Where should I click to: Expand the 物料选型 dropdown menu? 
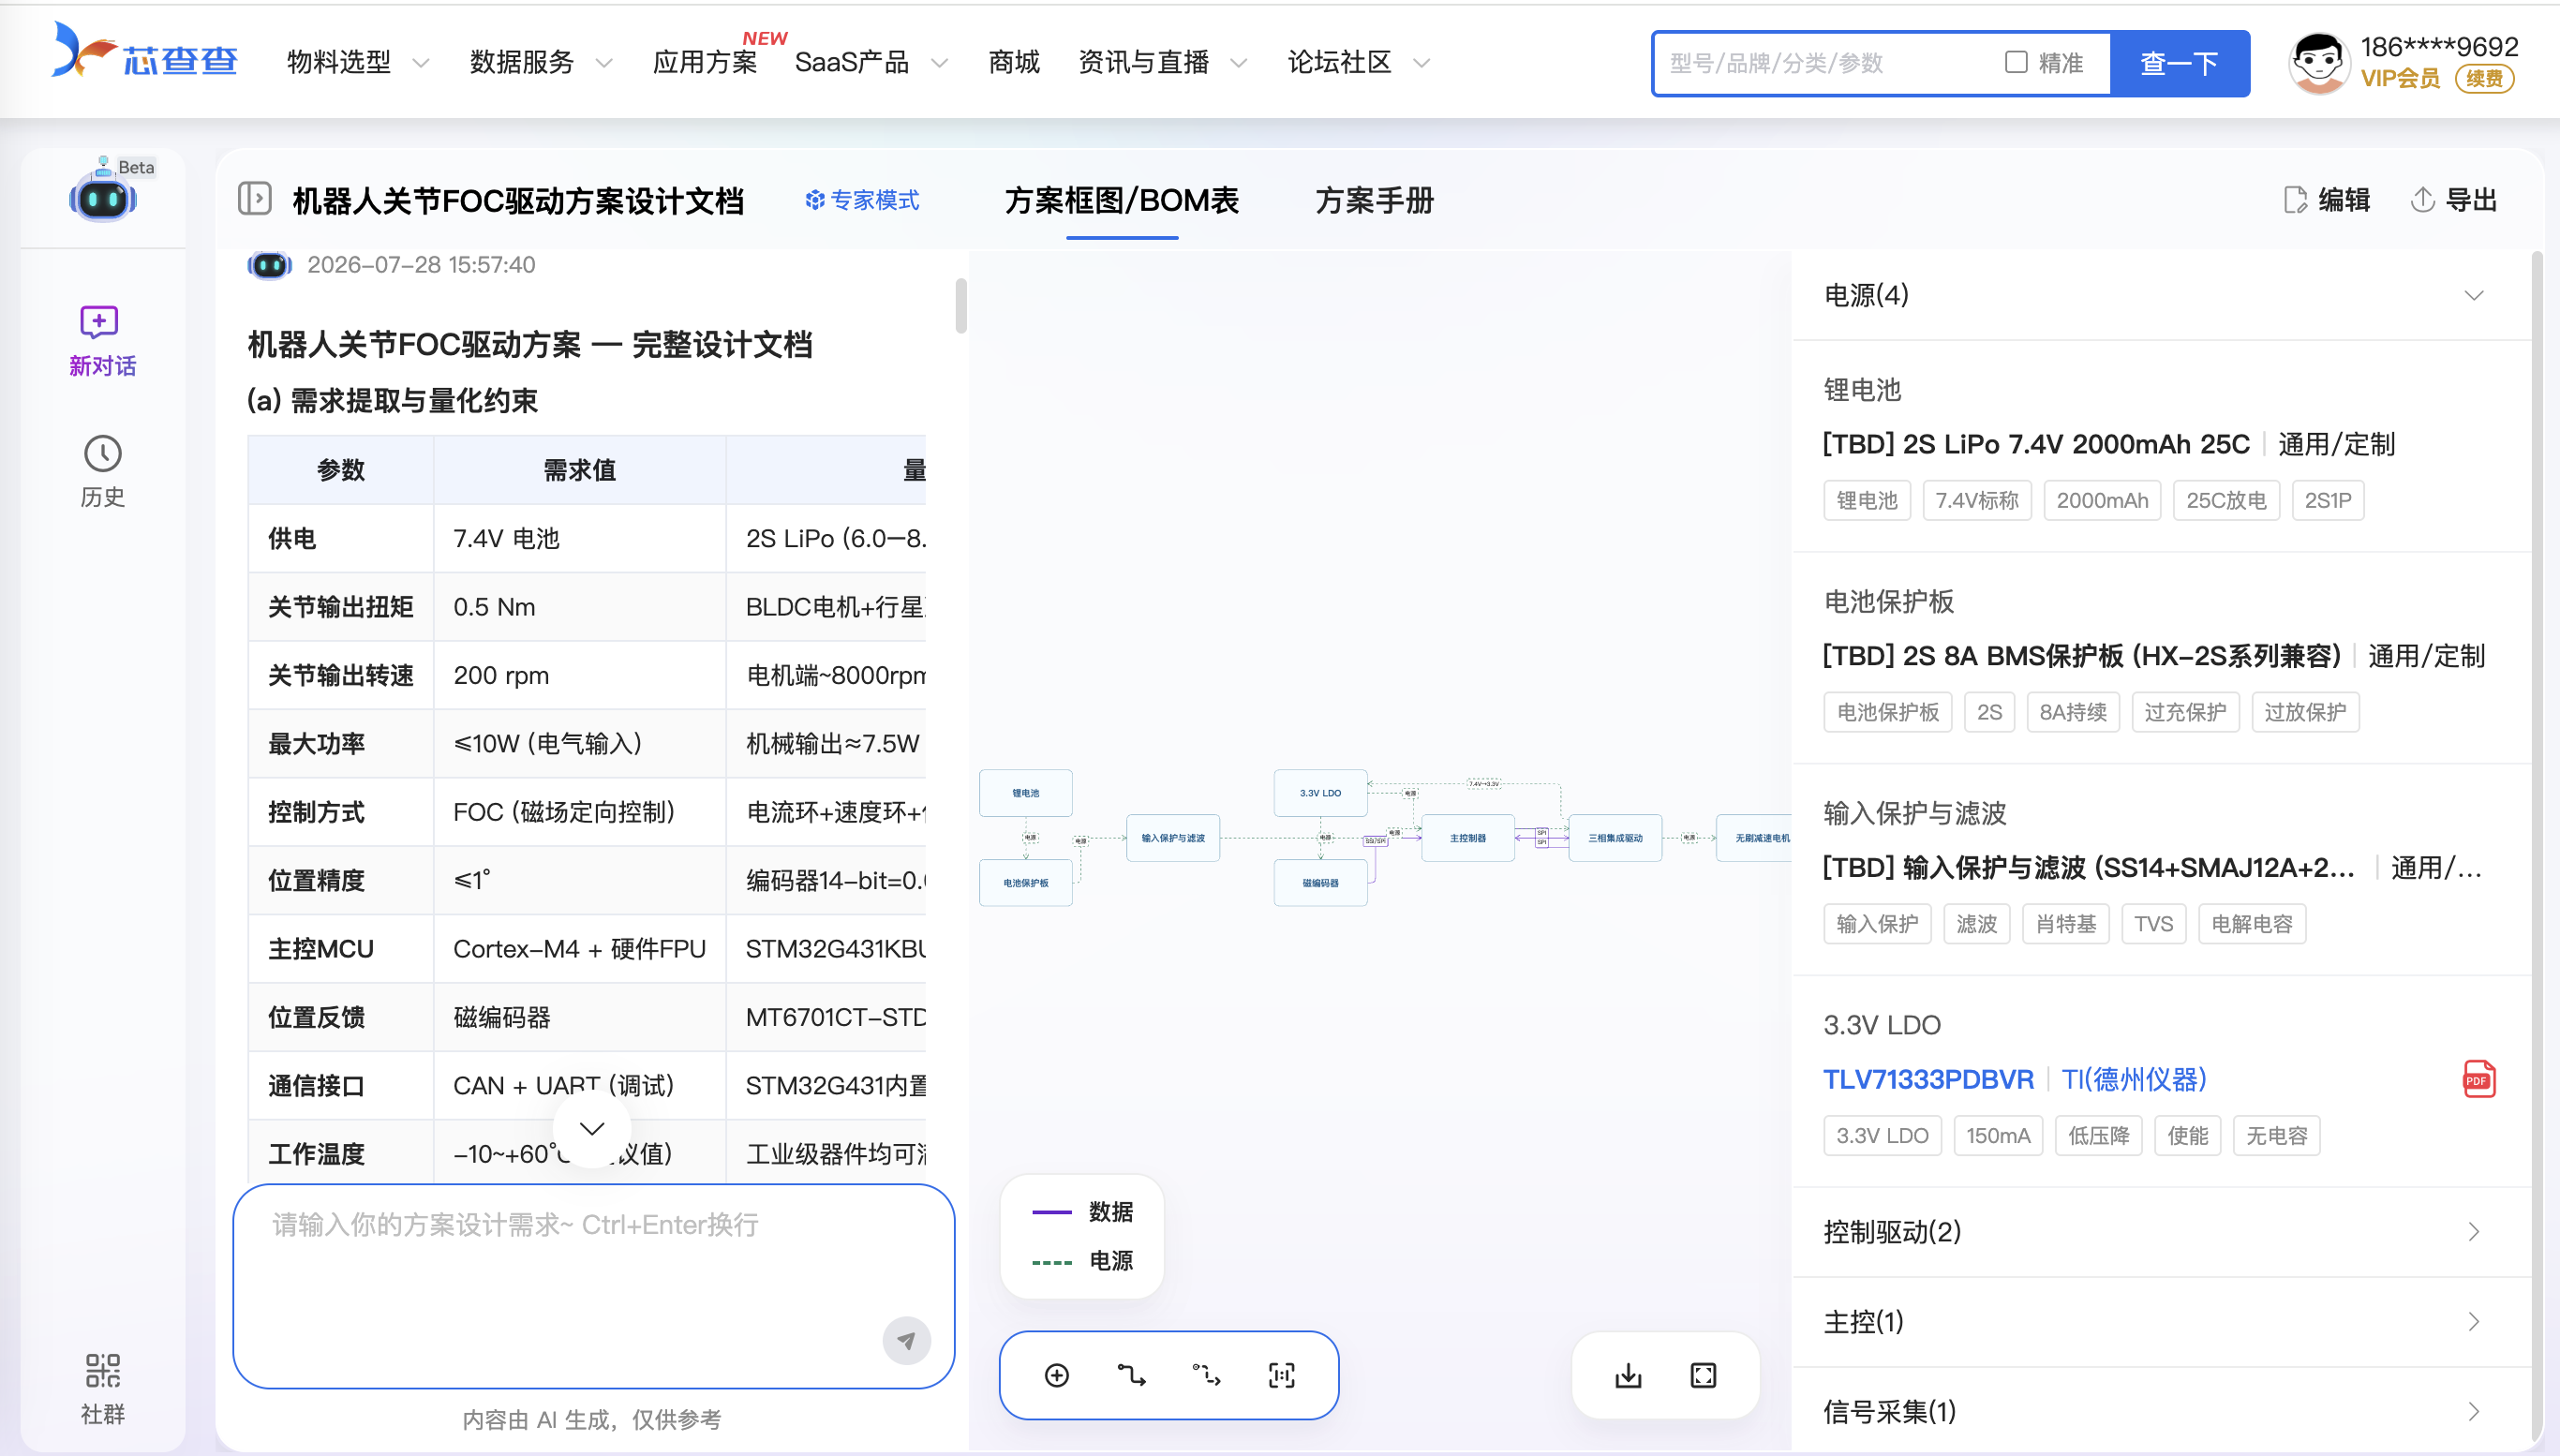click(x=357, y=62)
